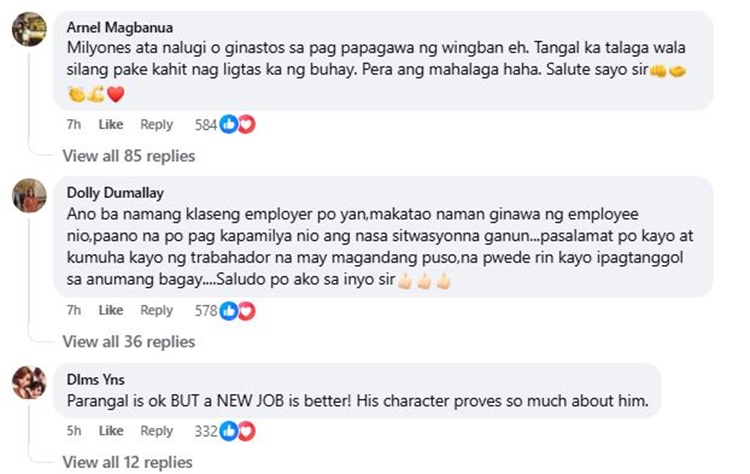750x474 pixels.
Task: Reply to Arnel Magbanua's comment
Action: click(x=156, y=124)
